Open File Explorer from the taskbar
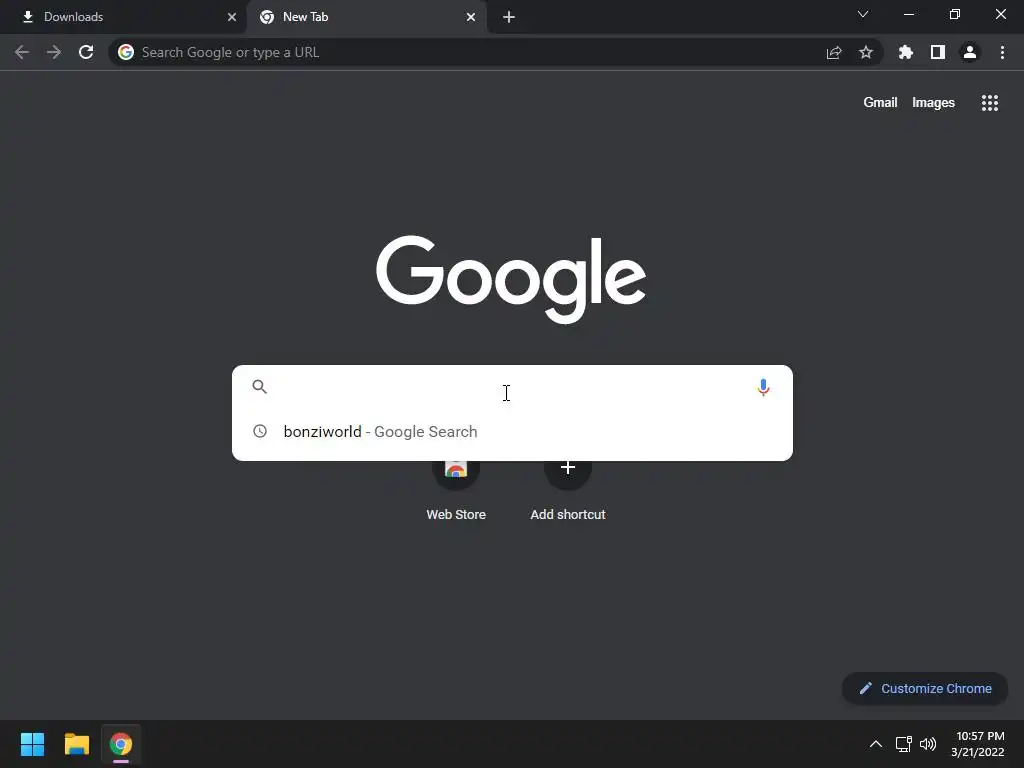Viewport: 1024px width, 768px height. click(x=76, y=744)
